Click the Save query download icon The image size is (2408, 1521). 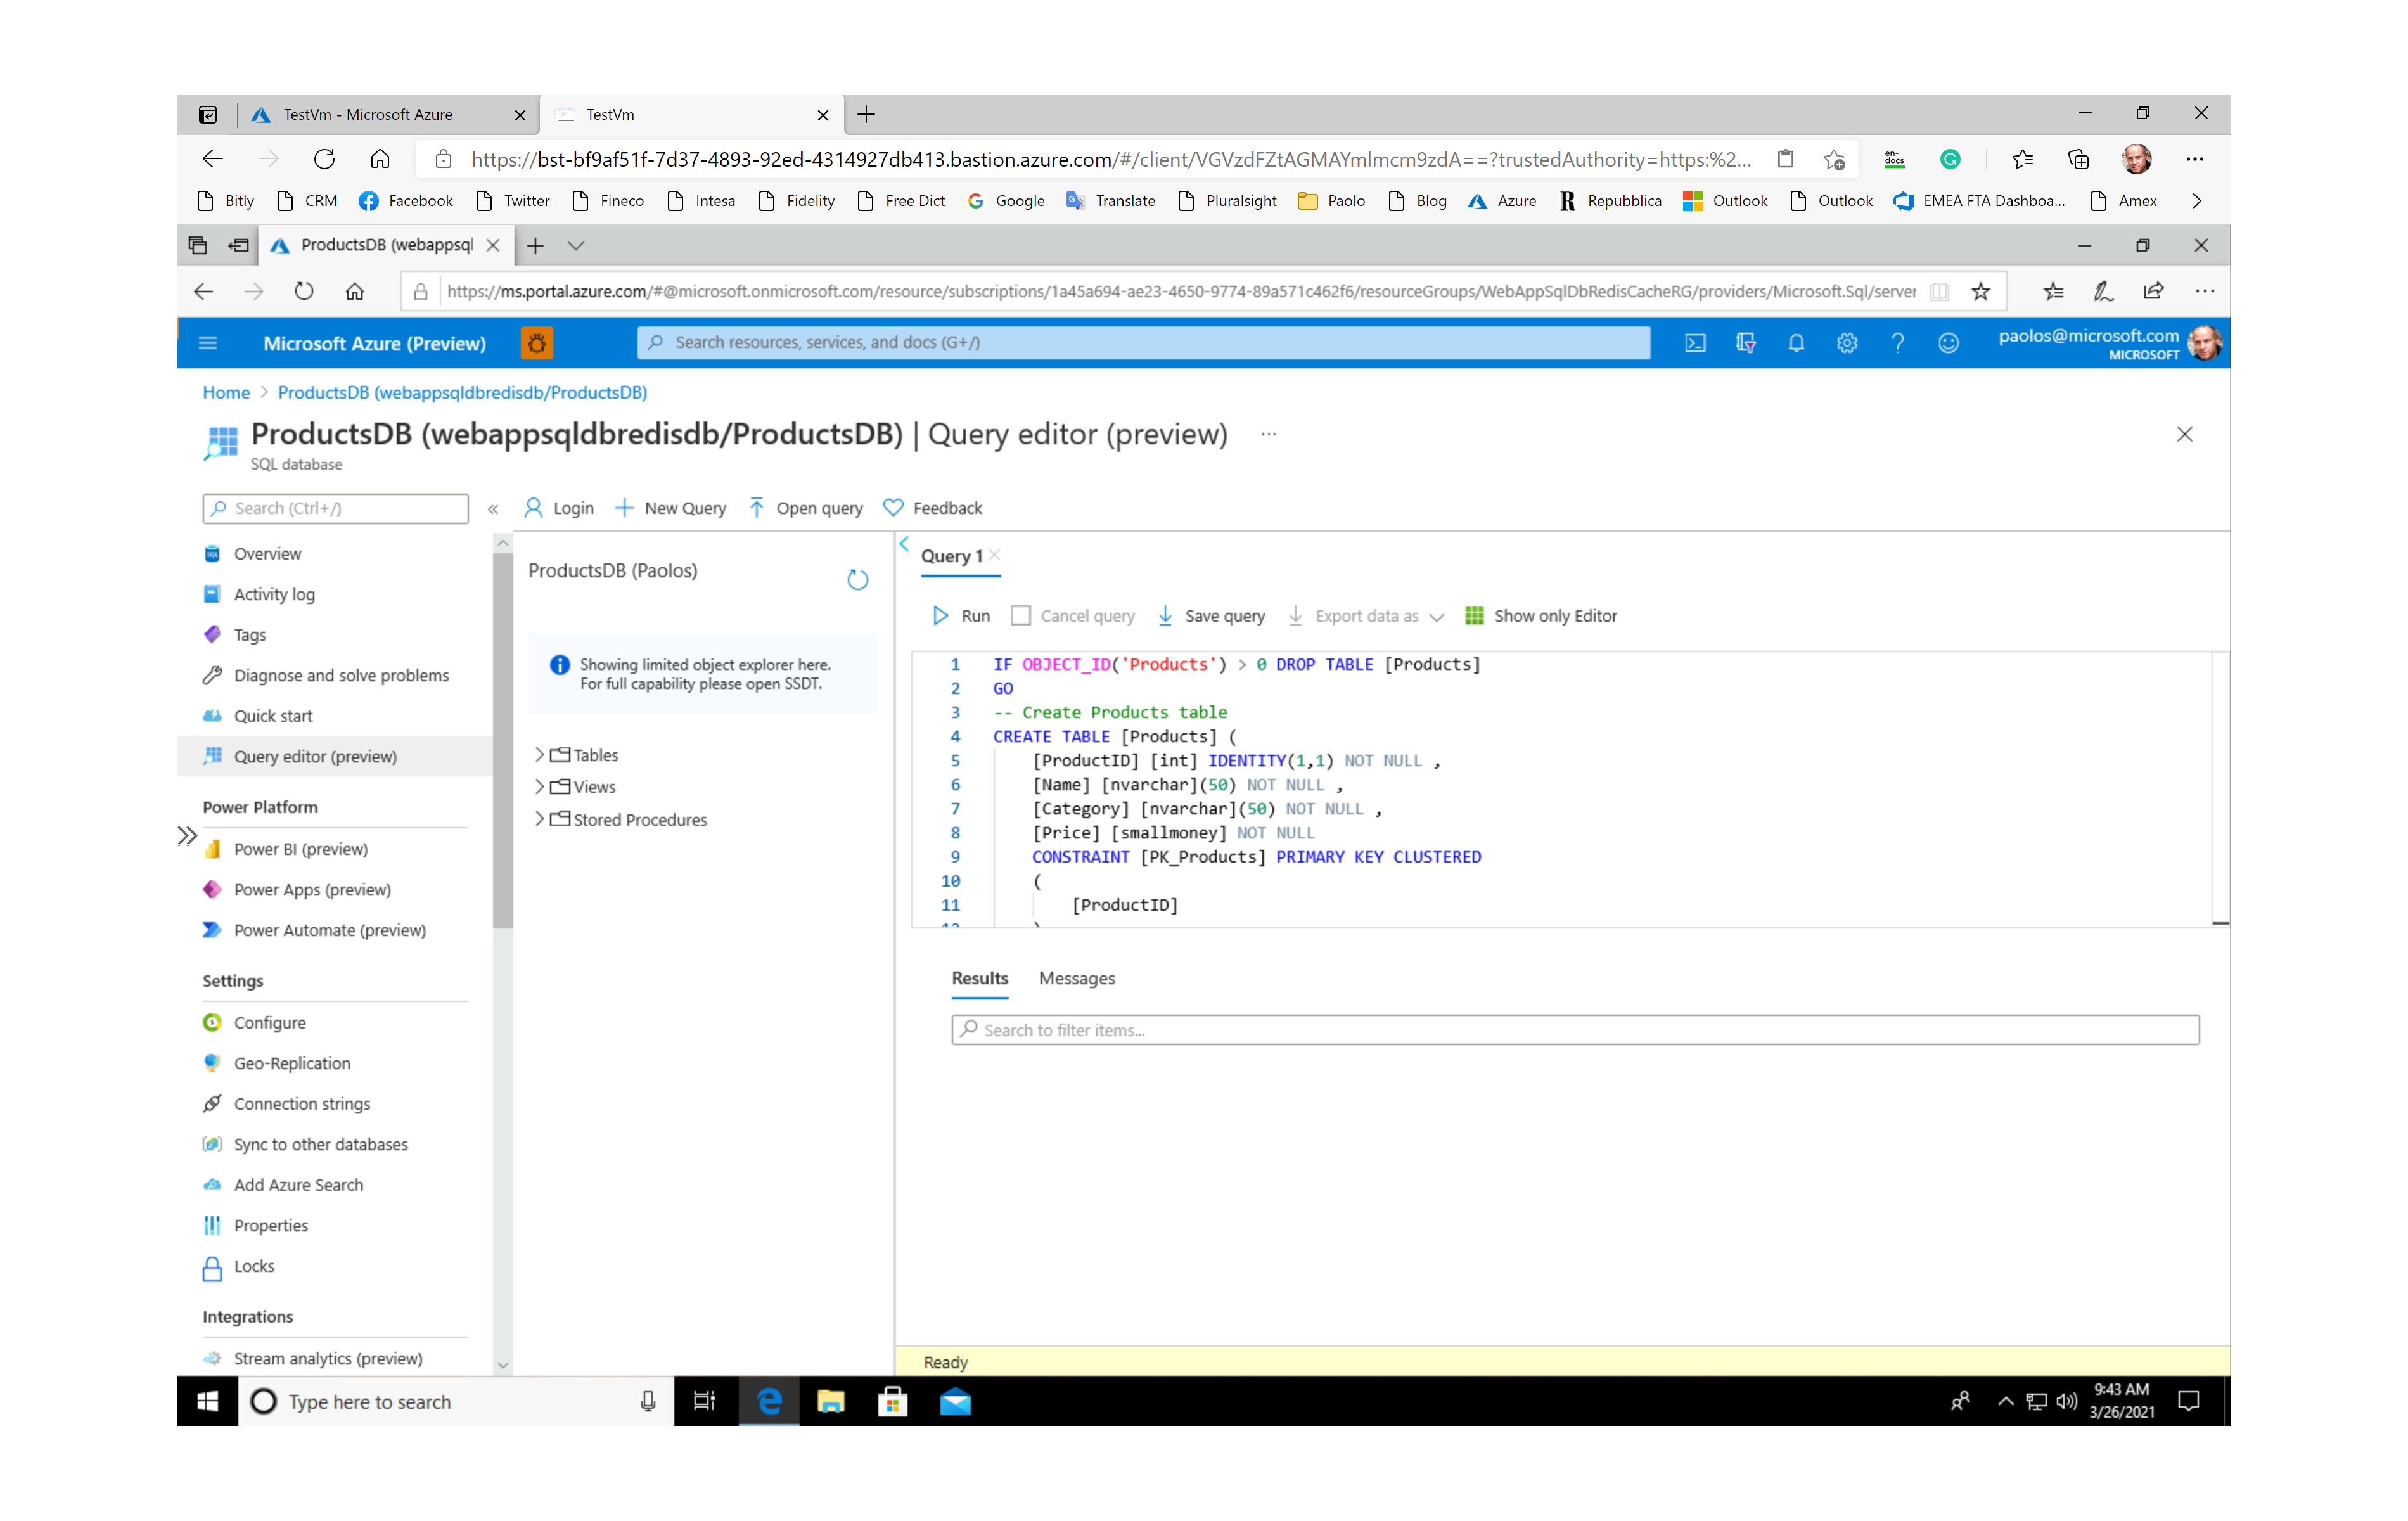1165,616
